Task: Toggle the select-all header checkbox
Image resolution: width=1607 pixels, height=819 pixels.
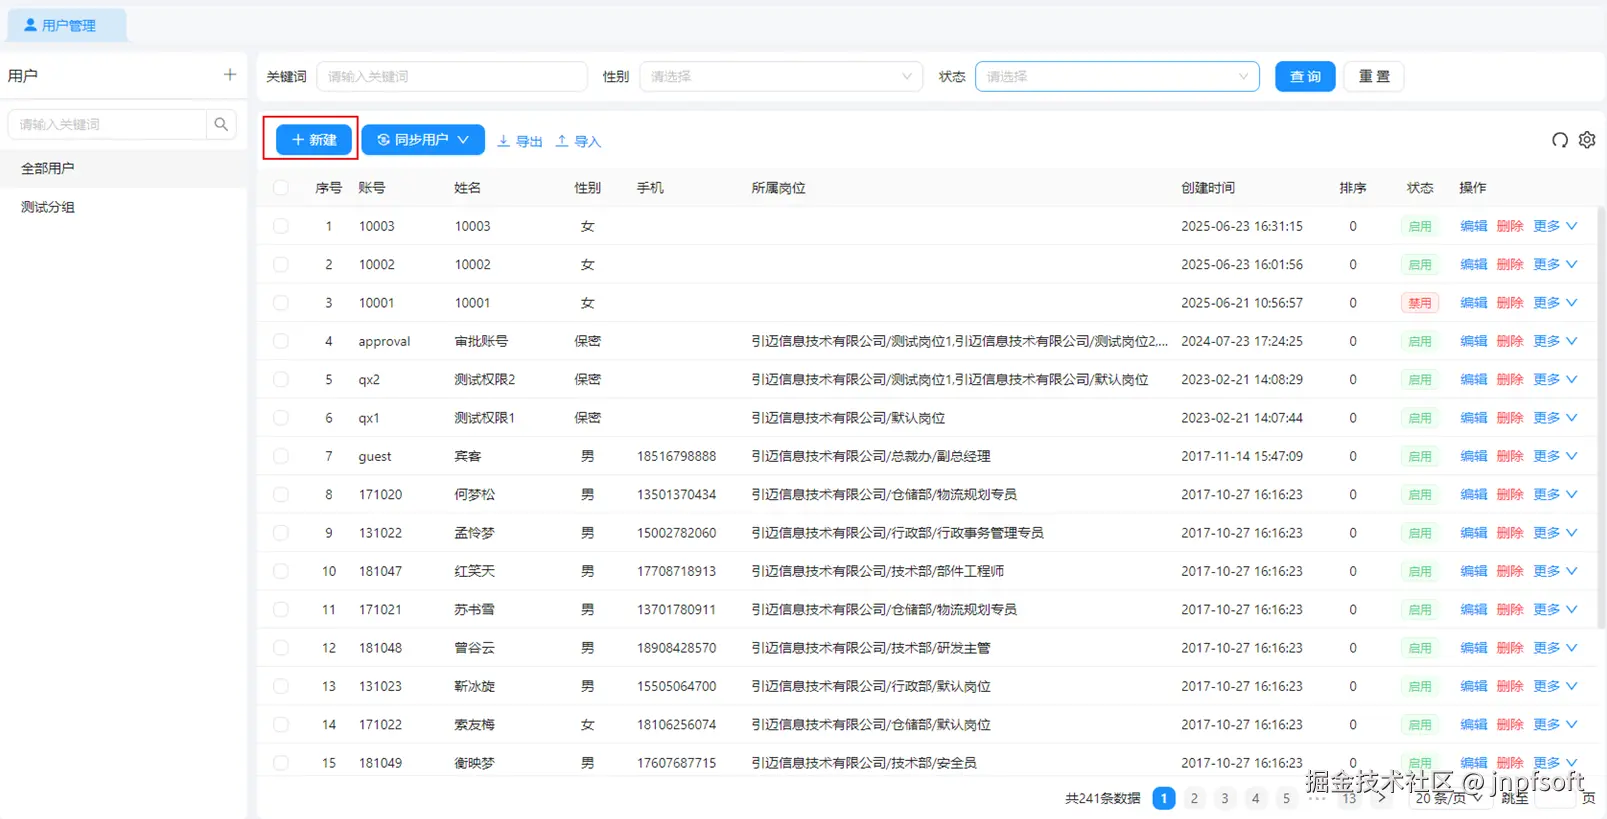Action: coord(281,188)
